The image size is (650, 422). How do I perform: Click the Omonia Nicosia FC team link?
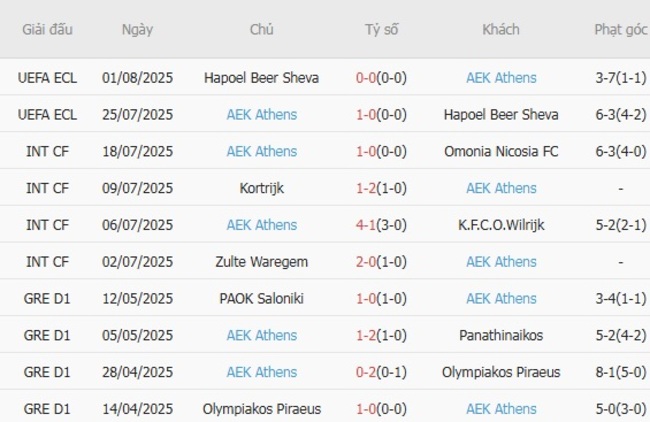(x=501, y=151)
